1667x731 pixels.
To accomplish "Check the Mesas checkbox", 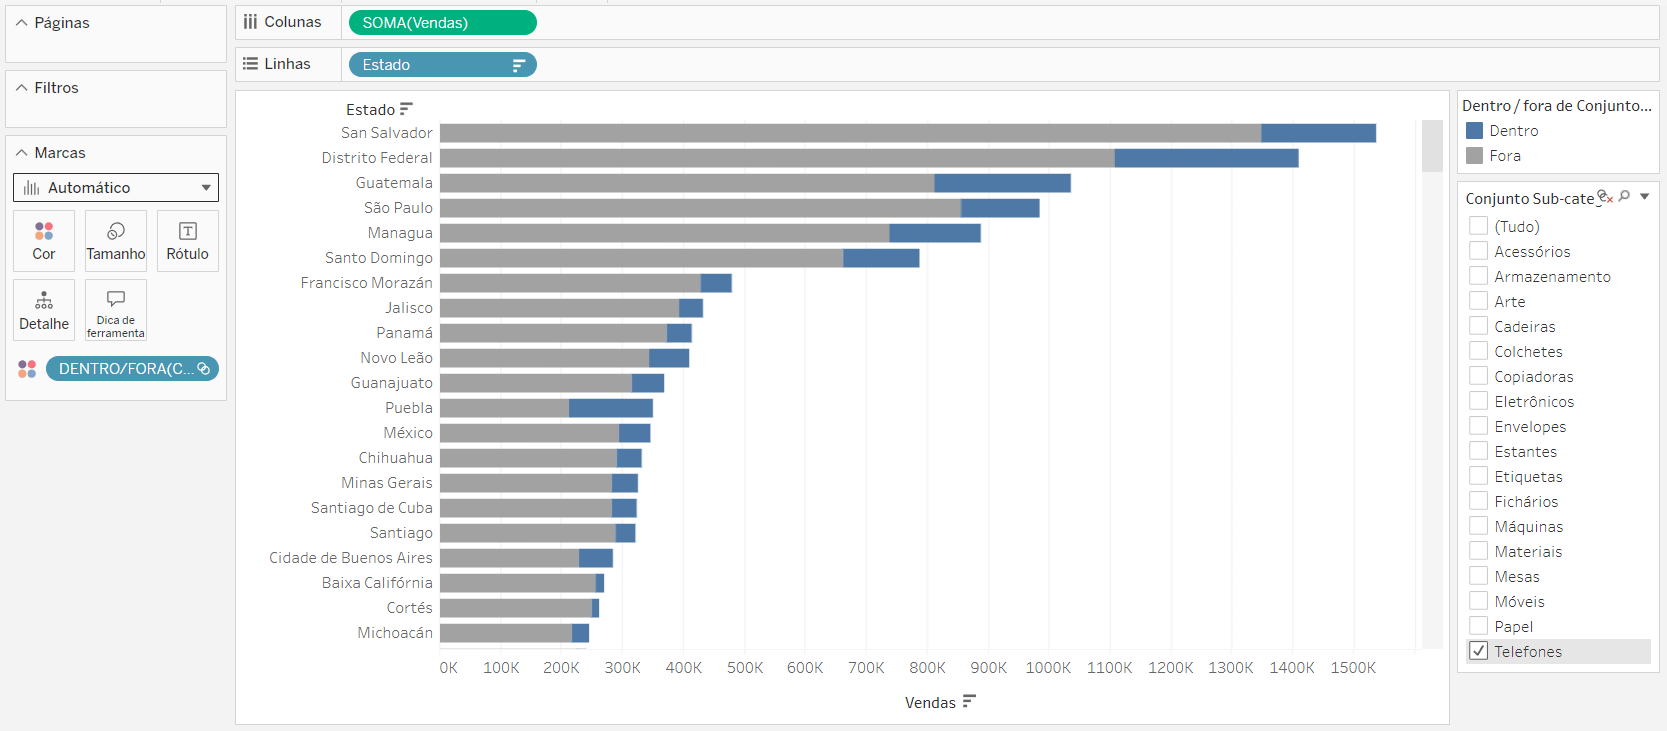I will click(1478, 576).
